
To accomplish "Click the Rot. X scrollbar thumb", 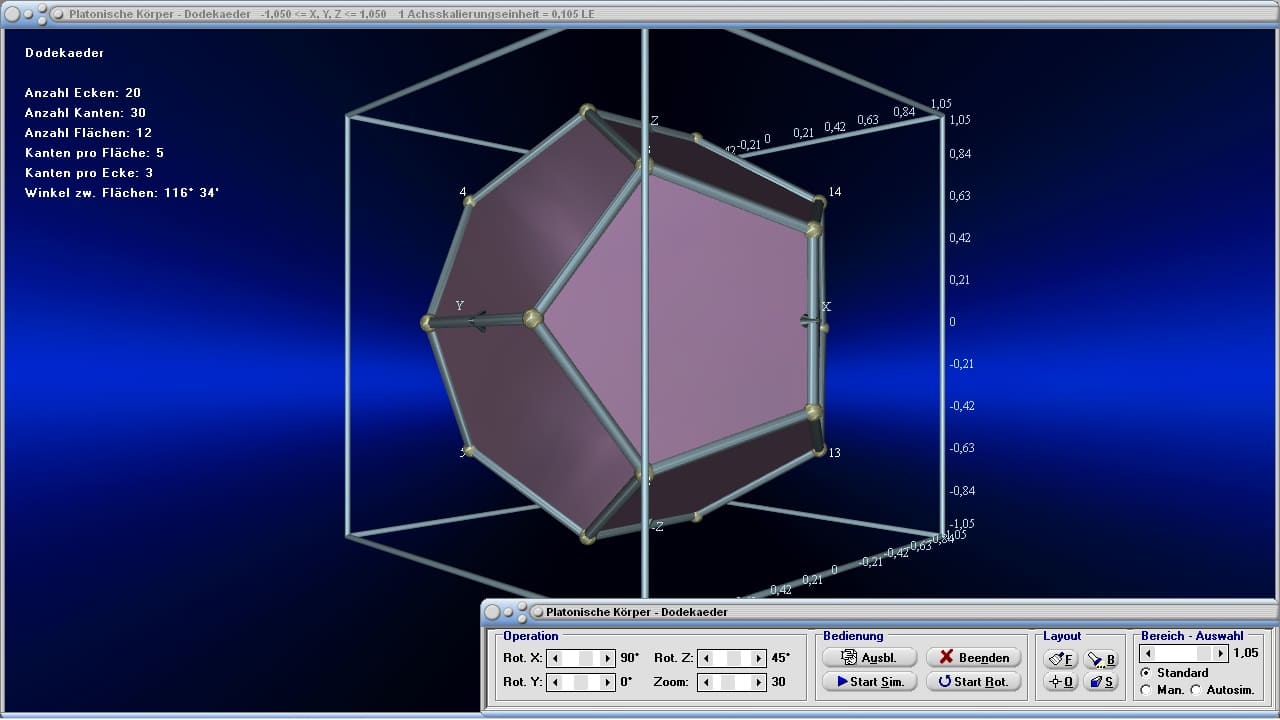I will tap(588, 658).
